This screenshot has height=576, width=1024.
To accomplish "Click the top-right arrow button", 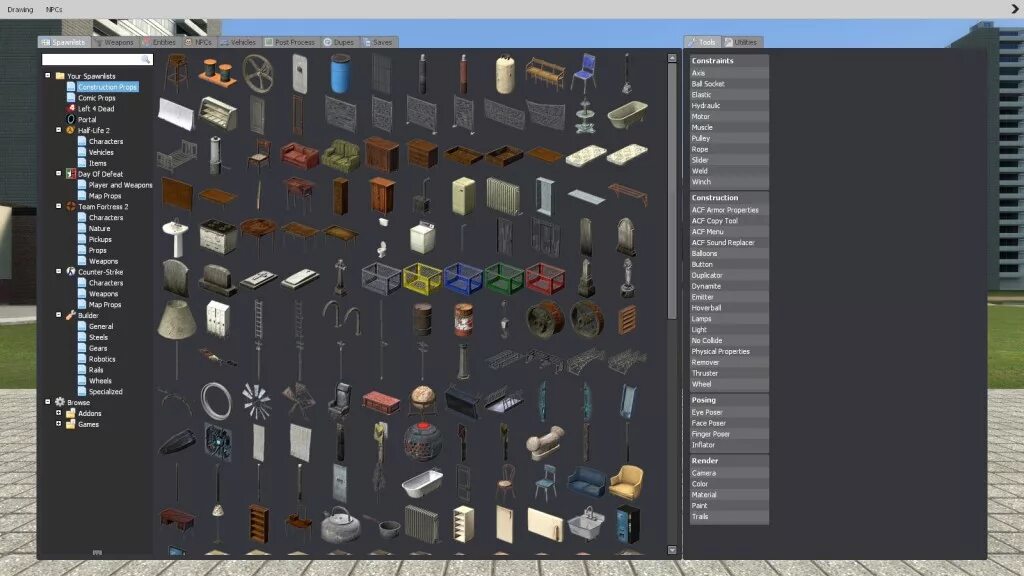I will [x=1015, y=9].
